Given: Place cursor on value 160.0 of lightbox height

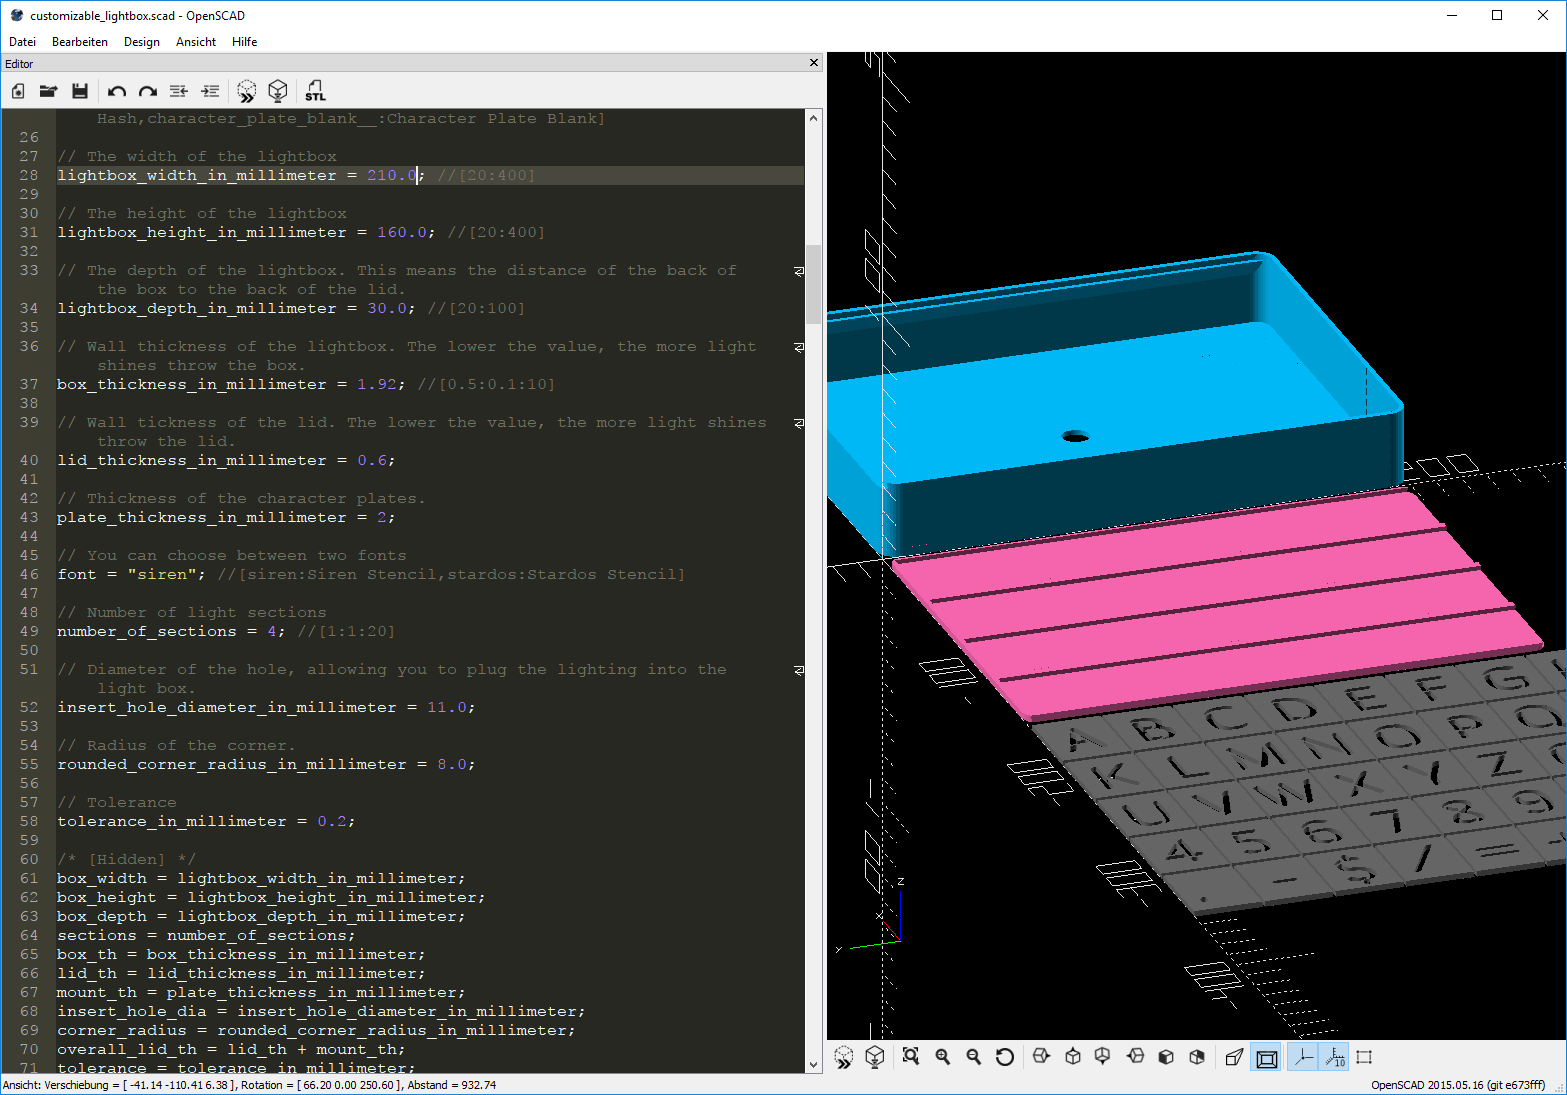Looking at the screenshot, I should pyautogui.click(x=401, y=232).
